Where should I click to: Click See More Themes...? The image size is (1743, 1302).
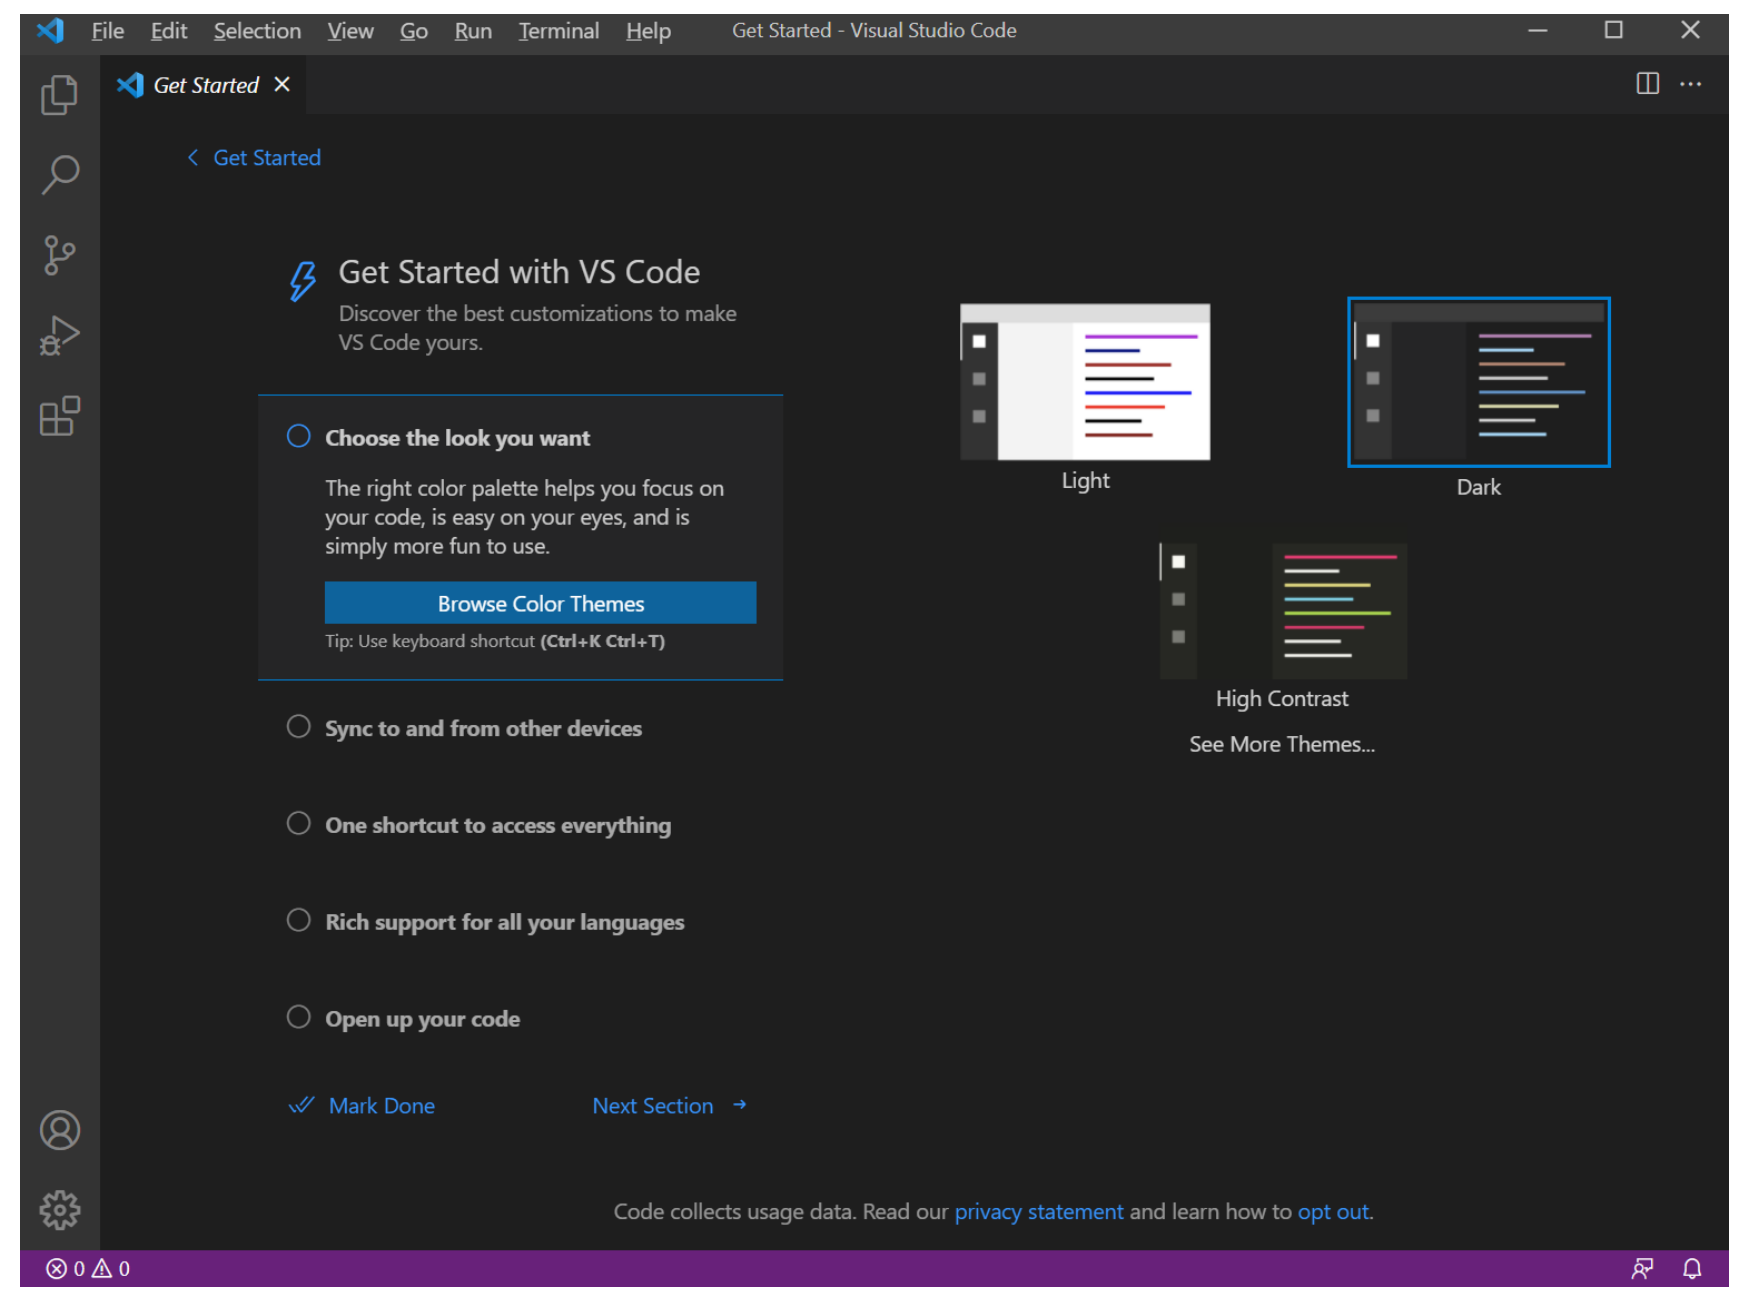click(x=1282, y=744)
